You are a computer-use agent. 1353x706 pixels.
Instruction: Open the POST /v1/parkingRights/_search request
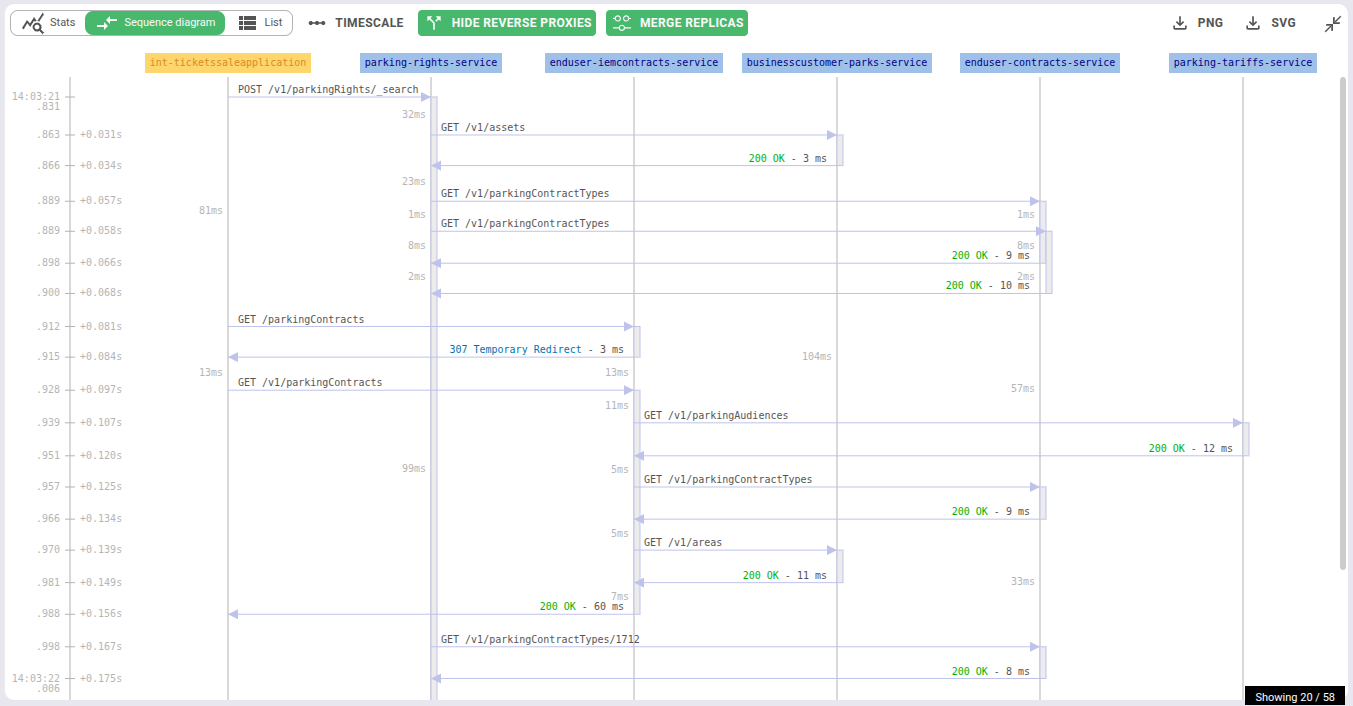coord(328,90)
